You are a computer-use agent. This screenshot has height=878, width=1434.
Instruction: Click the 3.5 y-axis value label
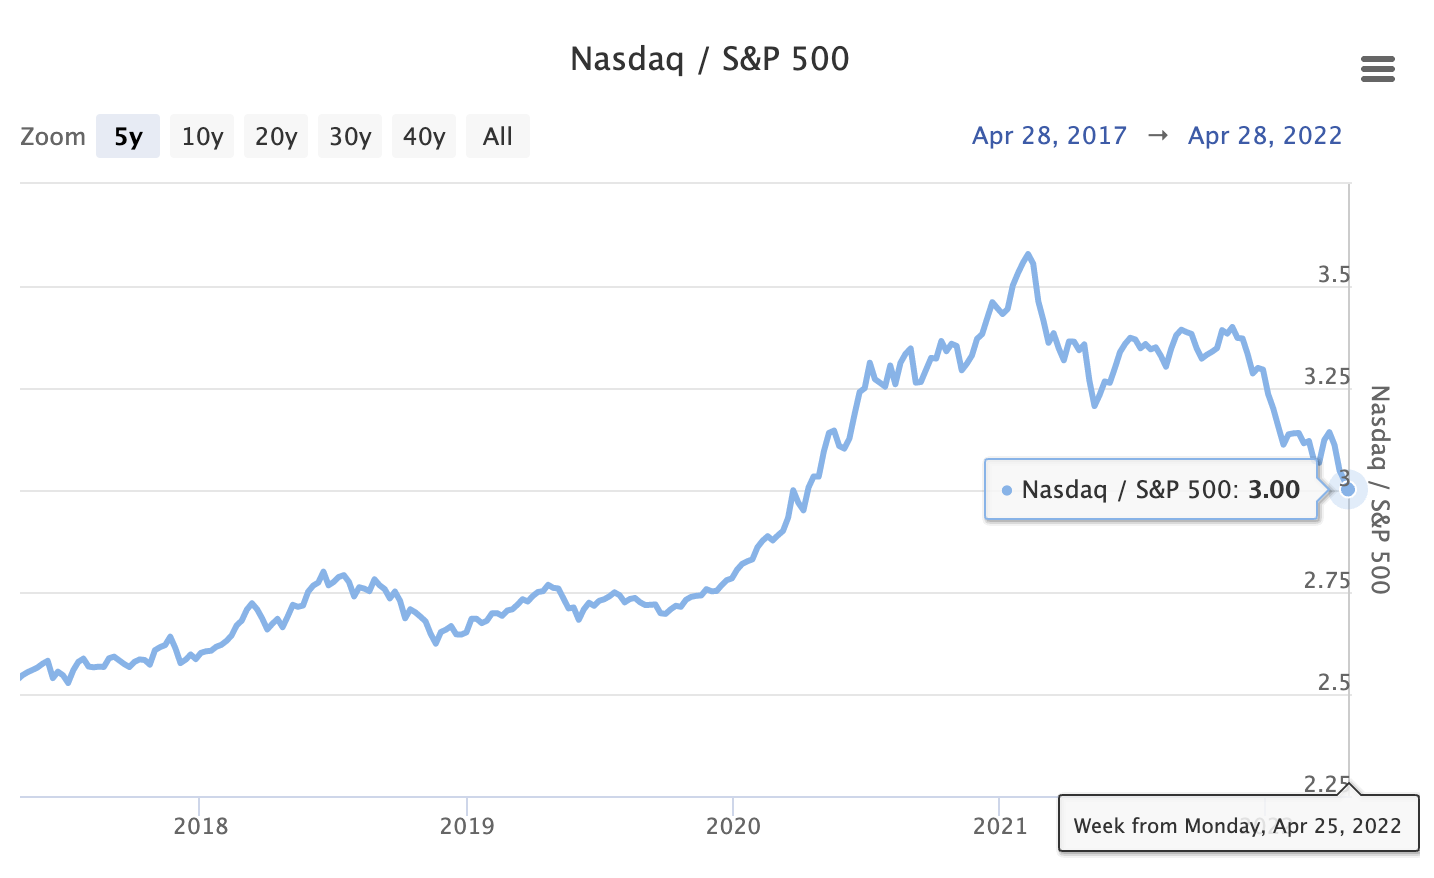(1333, 275)
